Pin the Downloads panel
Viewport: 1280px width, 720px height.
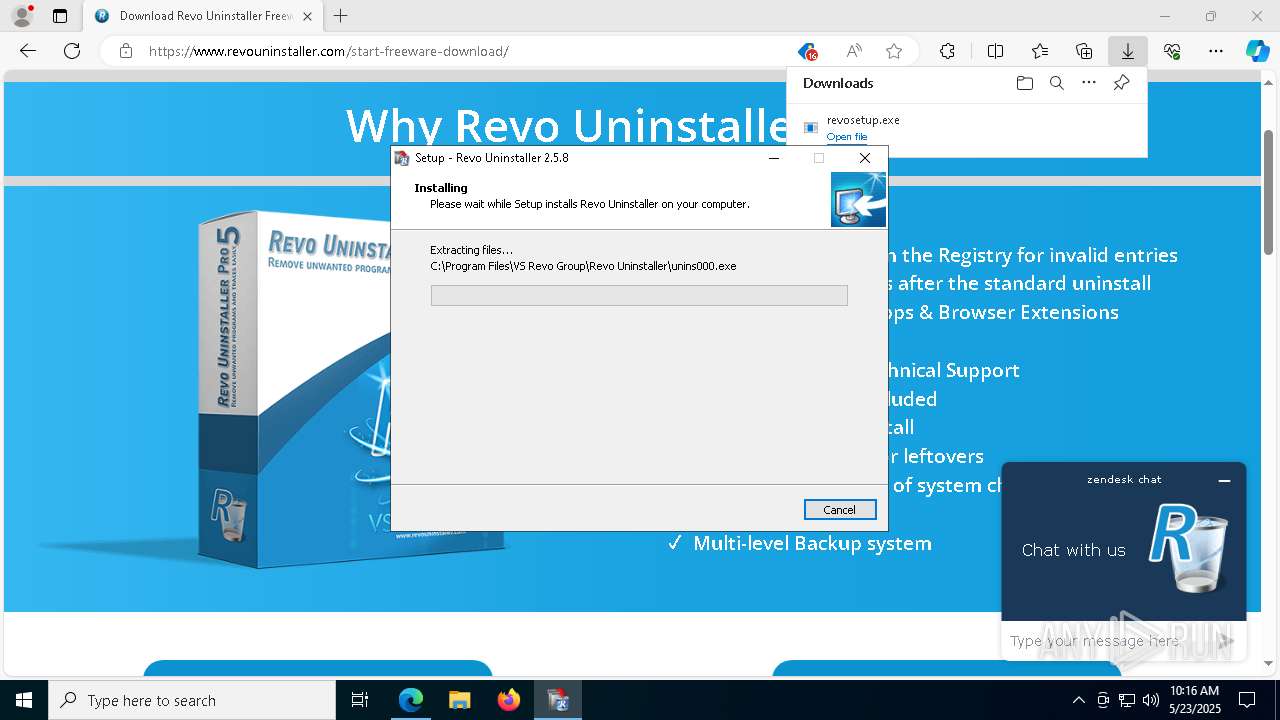pyautogui.click(x=1121, y=83)
